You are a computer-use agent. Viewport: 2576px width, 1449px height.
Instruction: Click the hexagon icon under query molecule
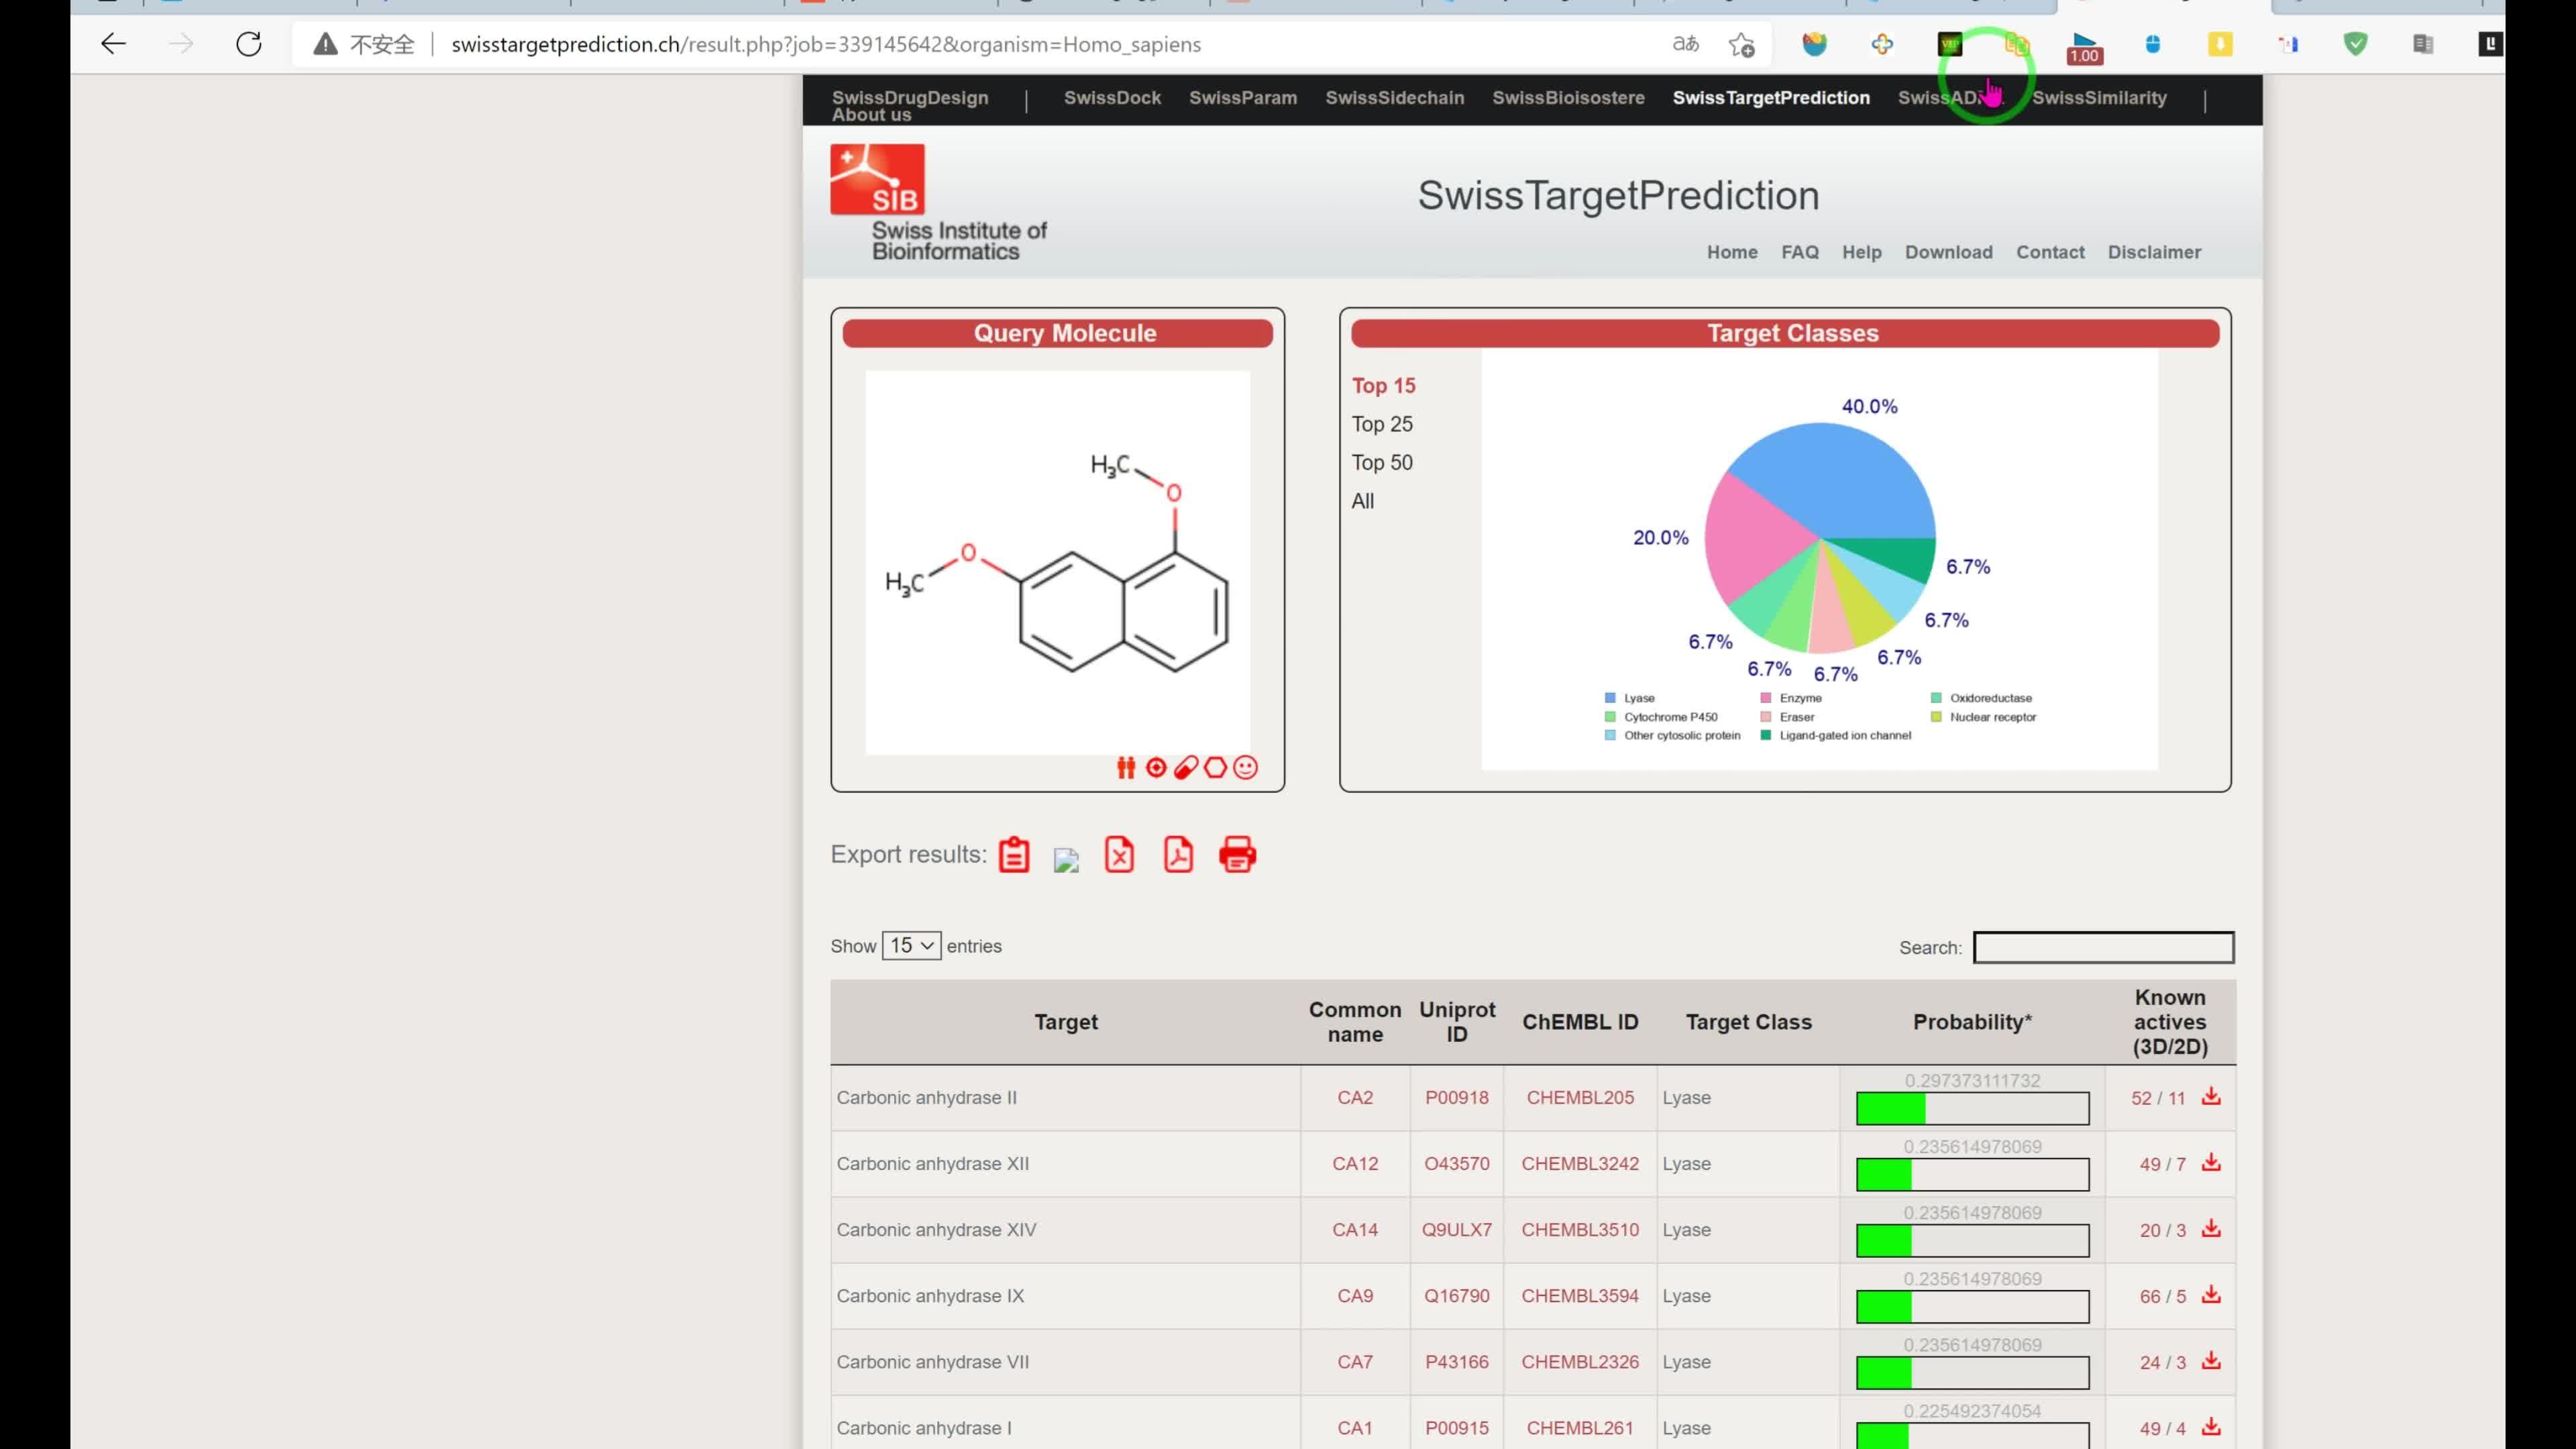1215,767
